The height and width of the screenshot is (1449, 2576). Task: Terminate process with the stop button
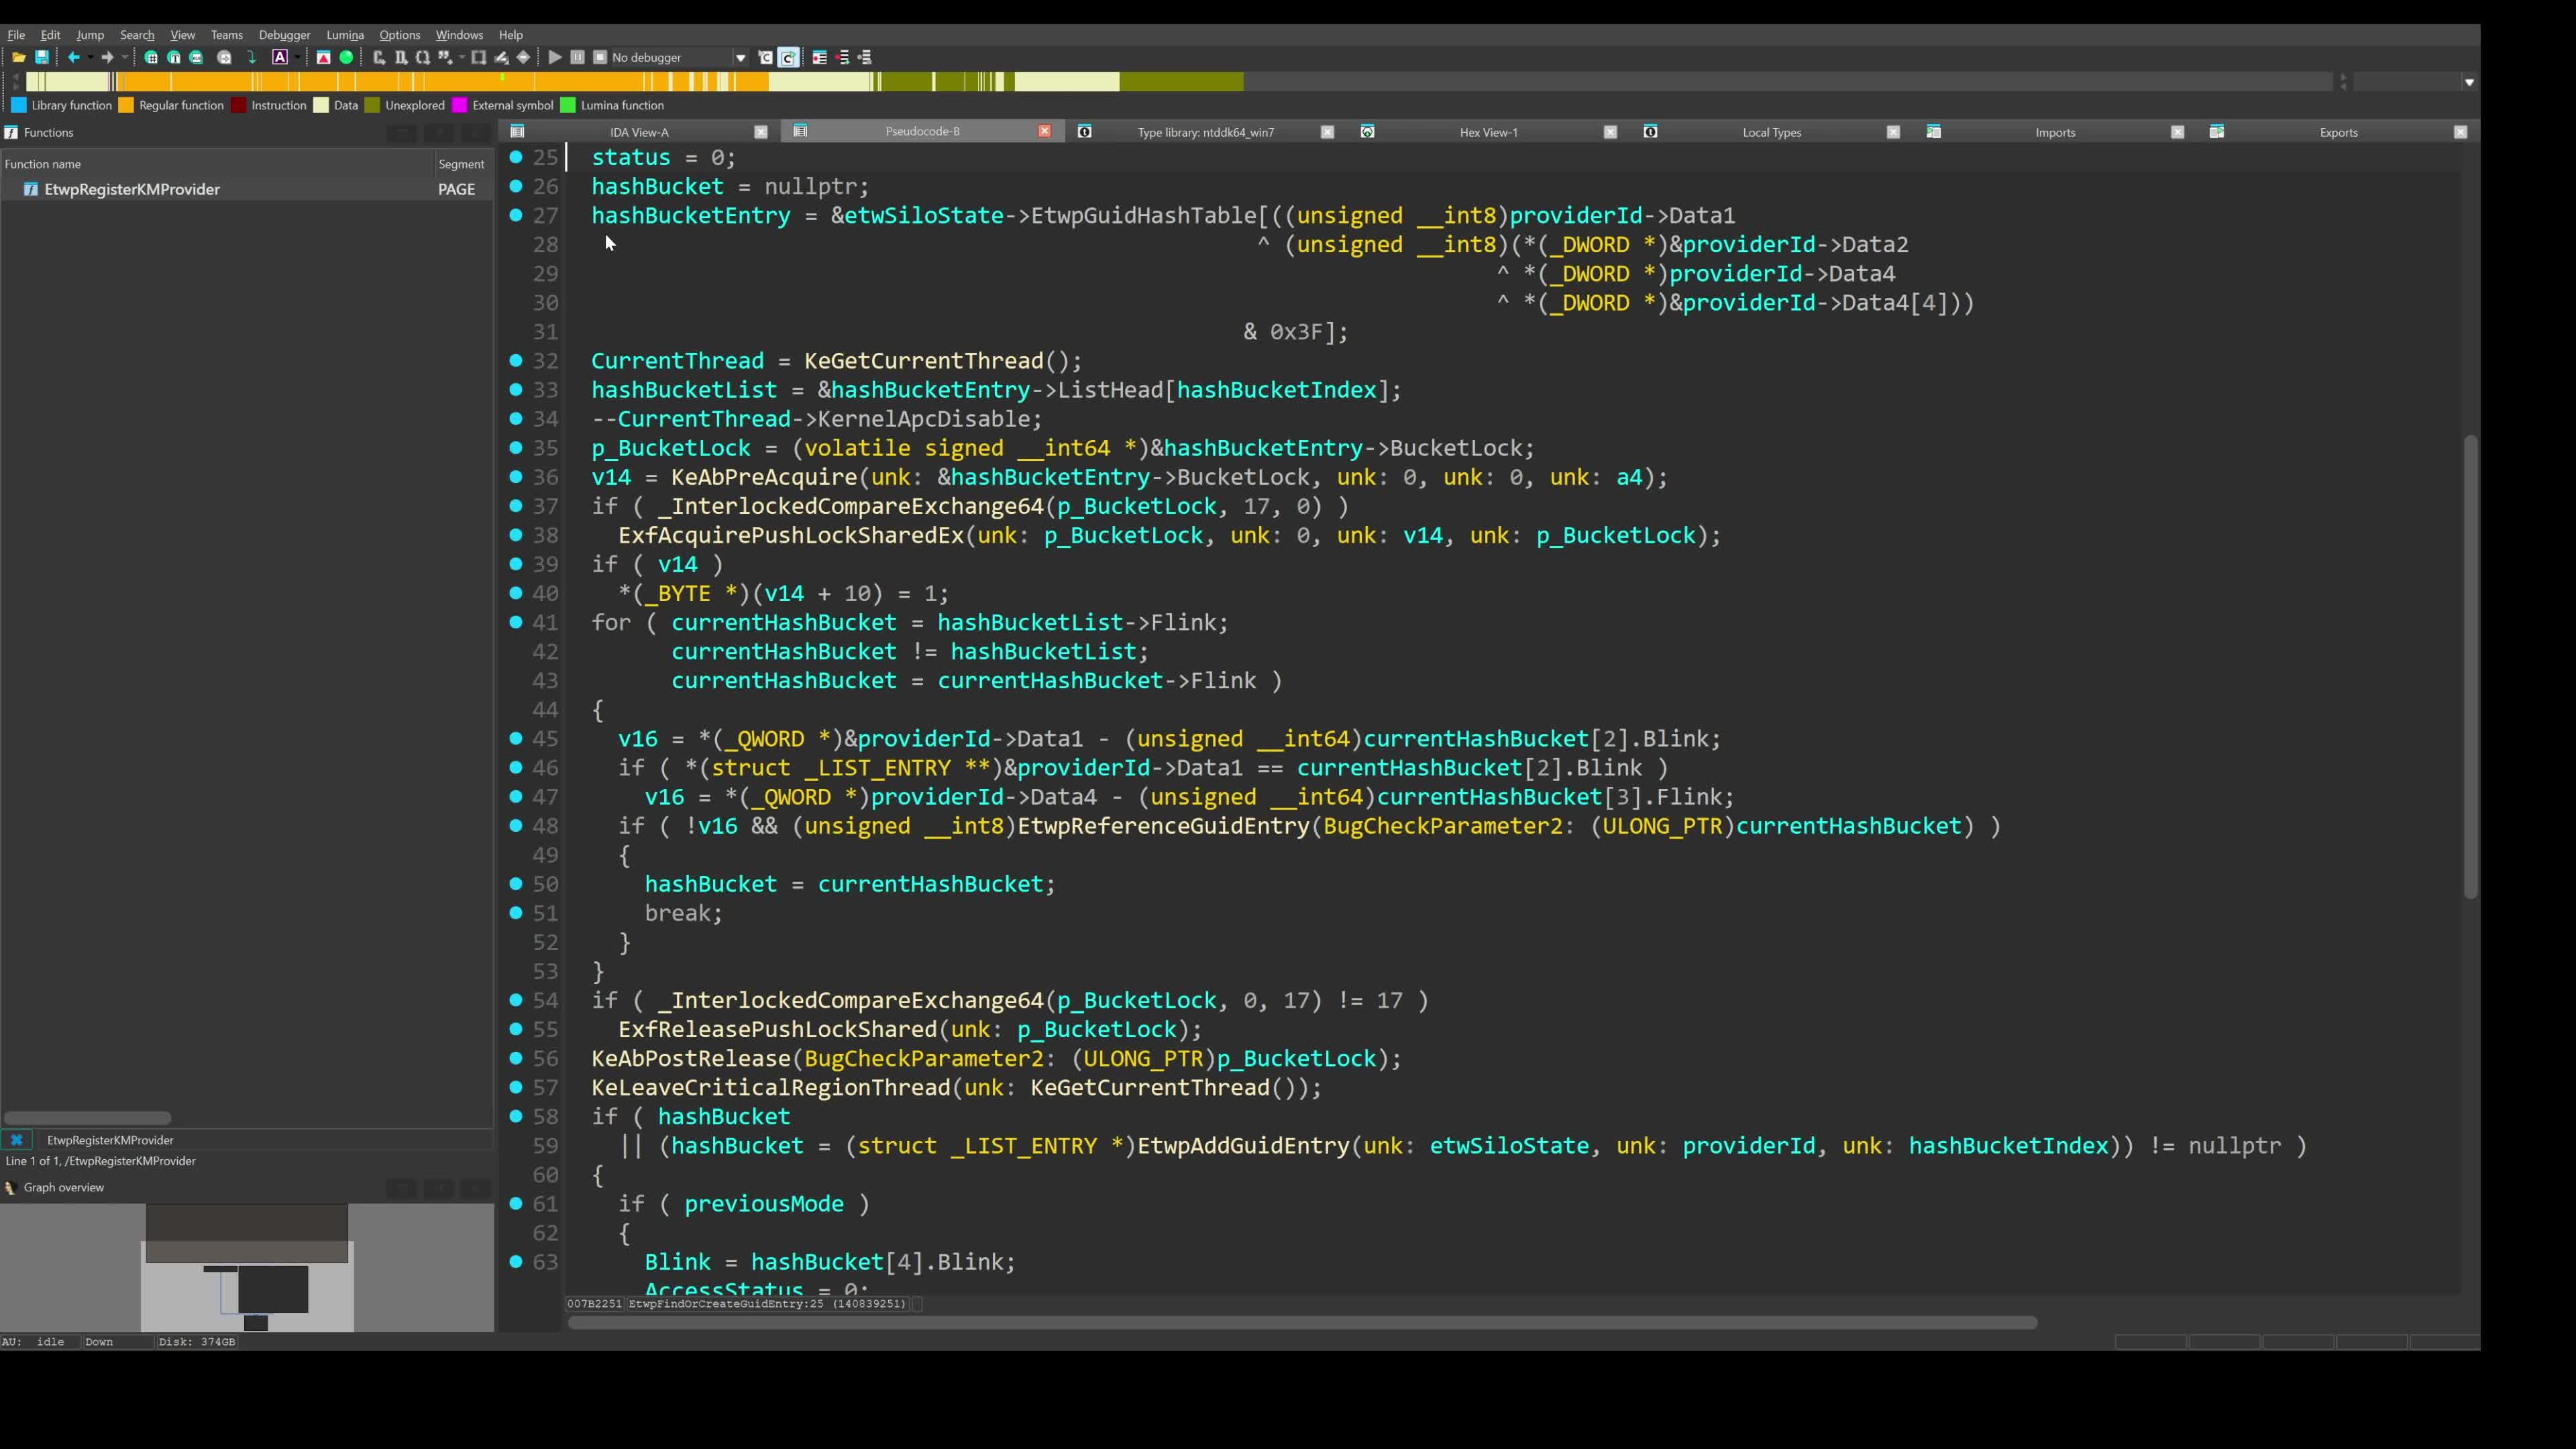click(600, 58)
